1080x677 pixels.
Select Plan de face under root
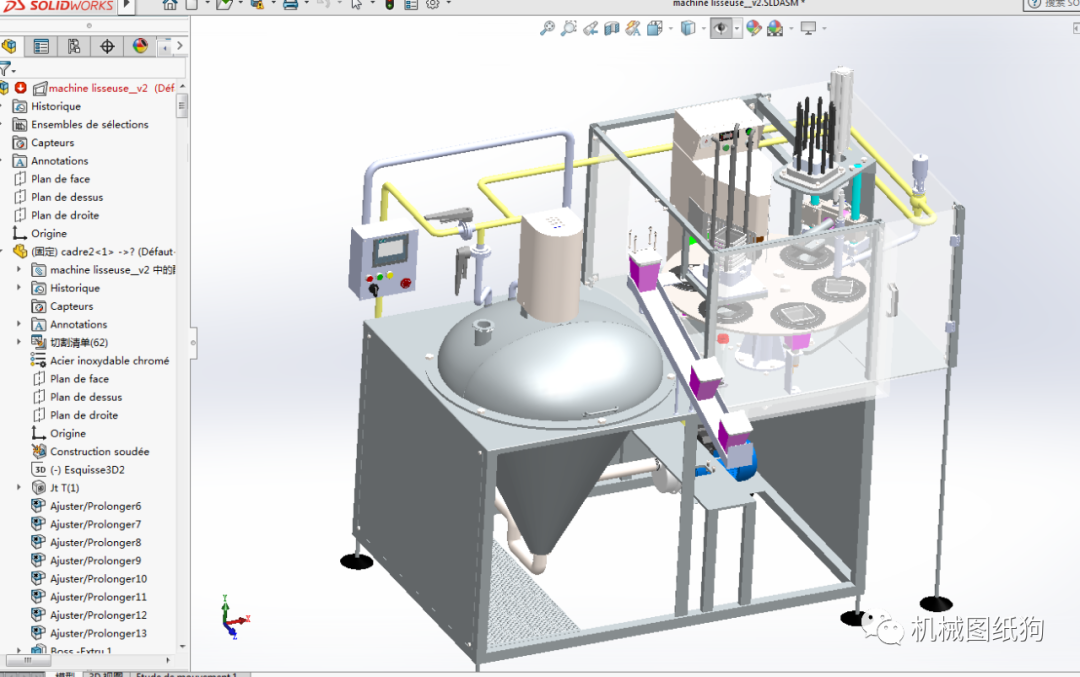[x=61, y=179]
